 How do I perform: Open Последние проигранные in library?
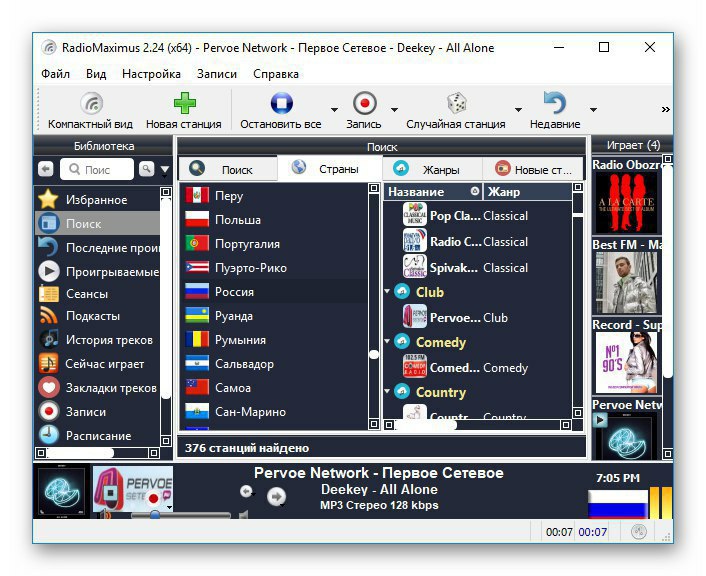click(98, 248)
